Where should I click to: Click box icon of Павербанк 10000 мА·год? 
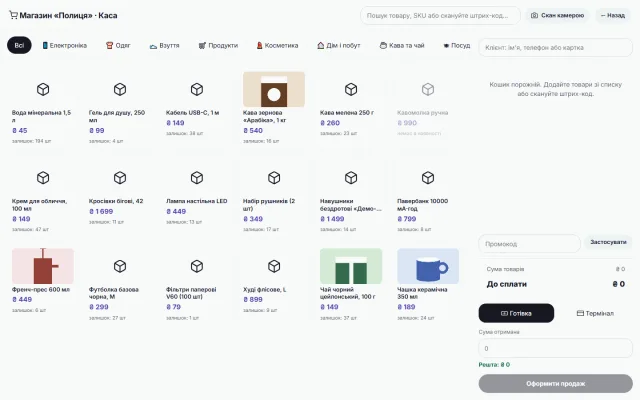(x=428, y=178)
